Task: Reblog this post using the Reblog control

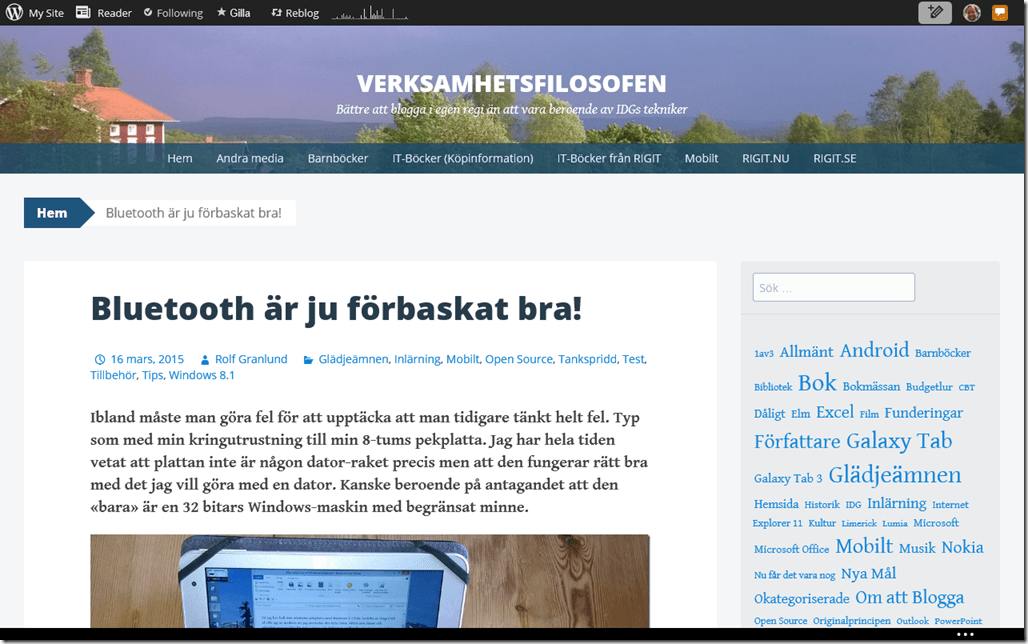Action: 294,12
